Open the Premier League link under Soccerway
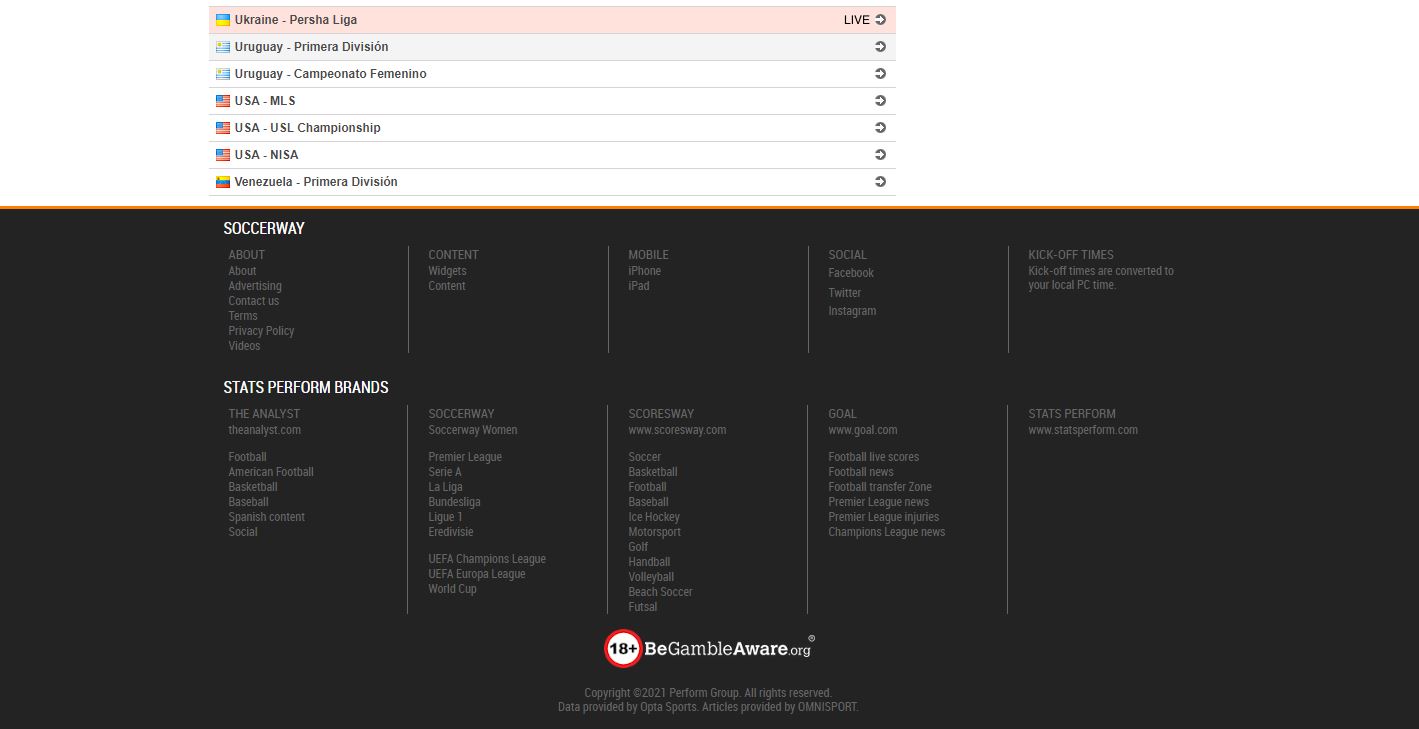This screenshot has height=729, width=1419. pyautogui.click(x=465, y=457)
